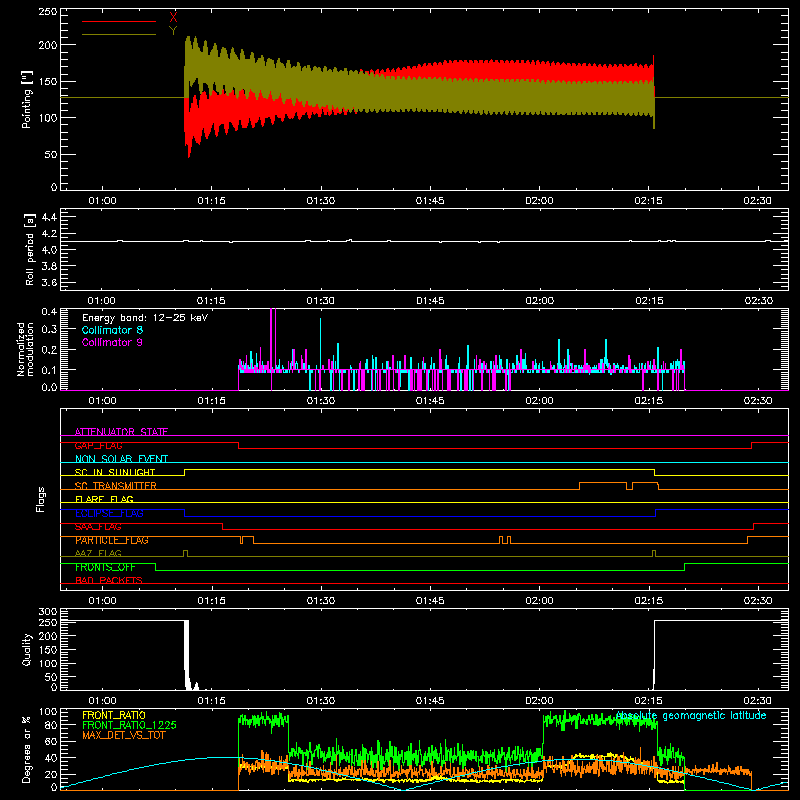Click the SAA_FLAG label

pyautogui.click(x=98, y=527)
